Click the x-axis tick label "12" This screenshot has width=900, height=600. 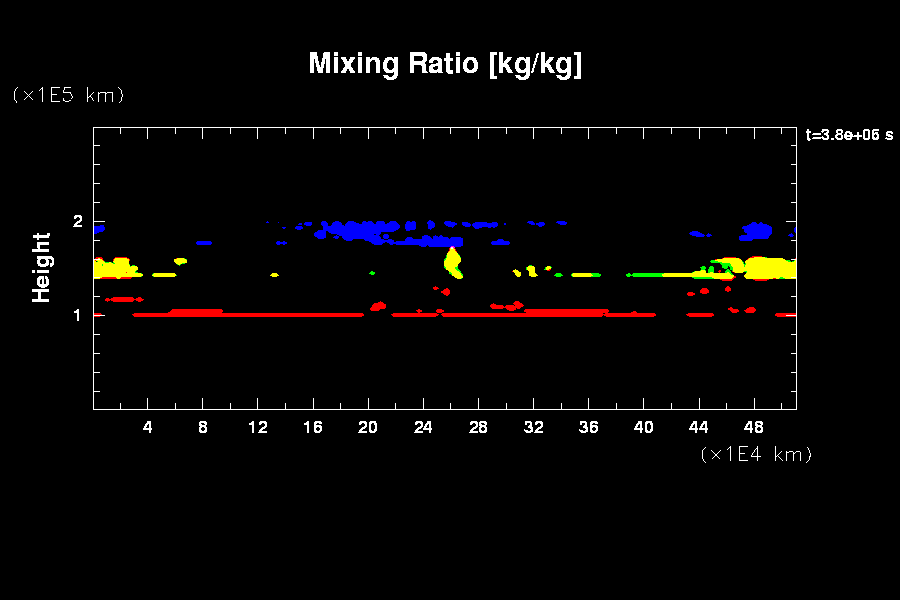coord(258,427)
